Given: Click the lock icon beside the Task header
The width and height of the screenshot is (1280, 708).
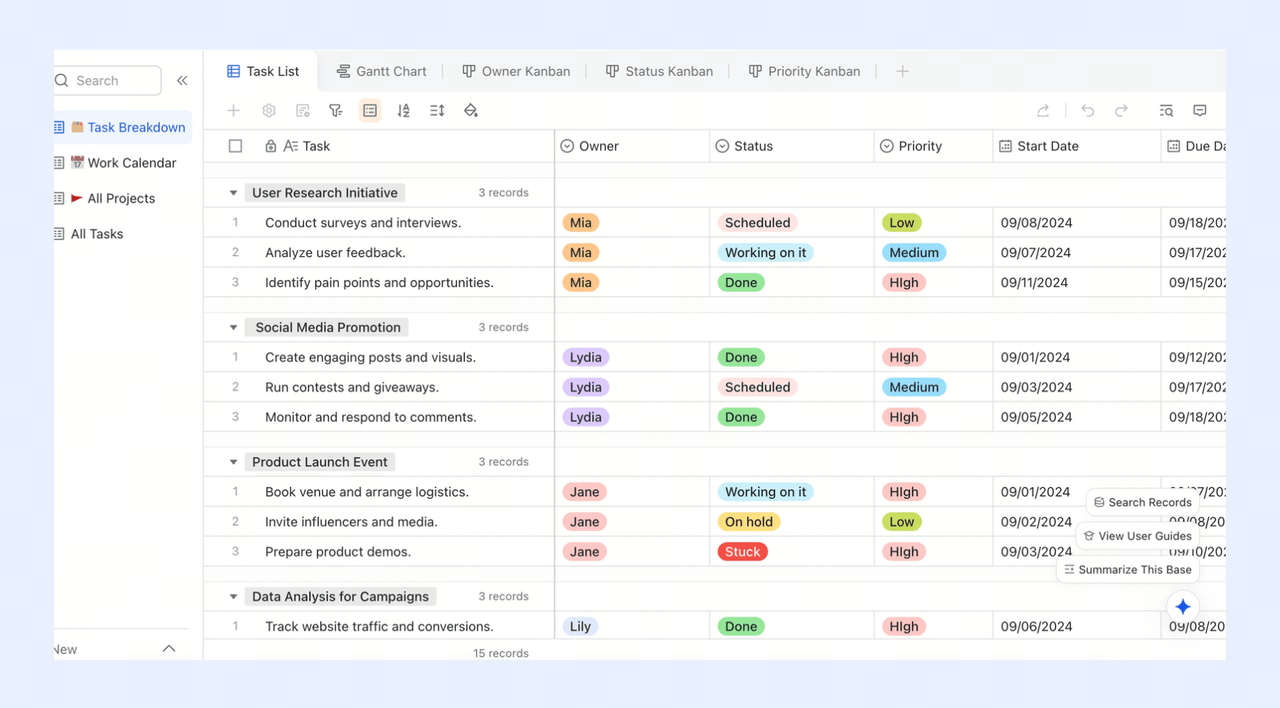Looking at the screenshot, I should tap(271, 146).
